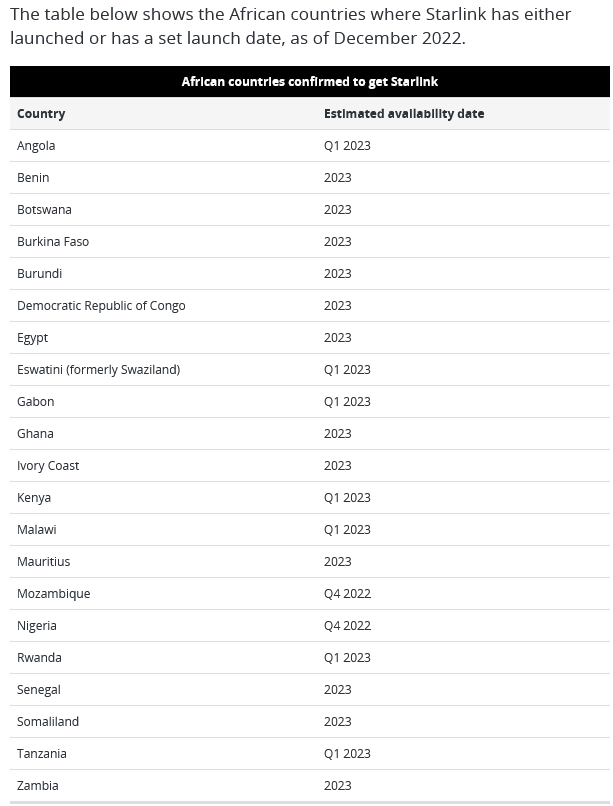
Task: Click Eswatini (formerly Swaziland) entry
Action: [99, 370]
